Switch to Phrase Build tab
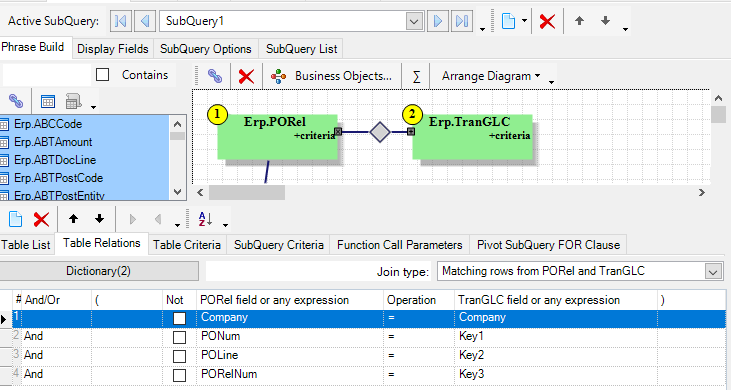Viewport: 731px width, 390px height. 33,47
